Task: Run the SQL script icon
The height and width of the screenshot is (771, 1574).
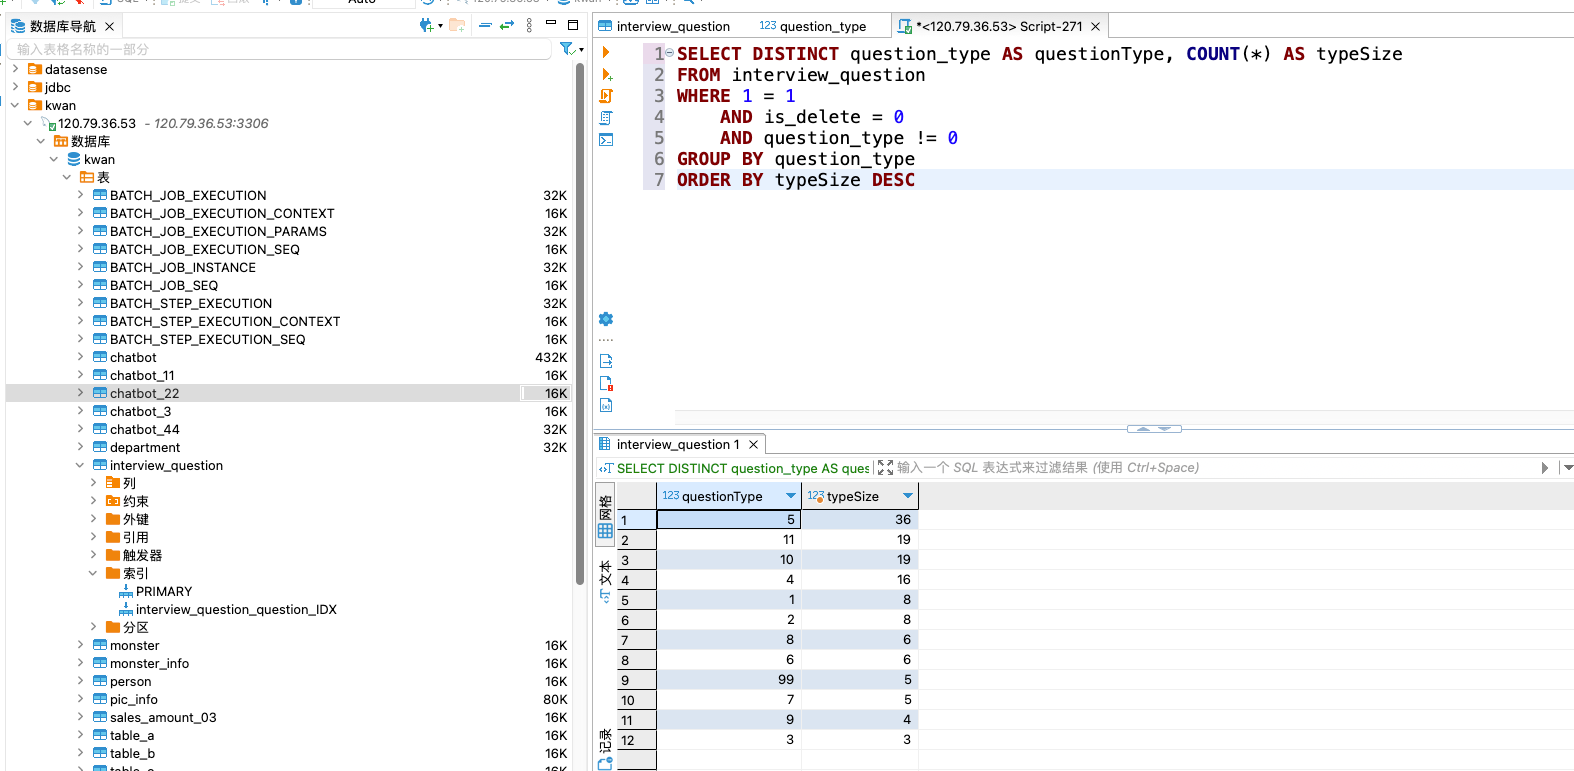Action: pos(606,96)
